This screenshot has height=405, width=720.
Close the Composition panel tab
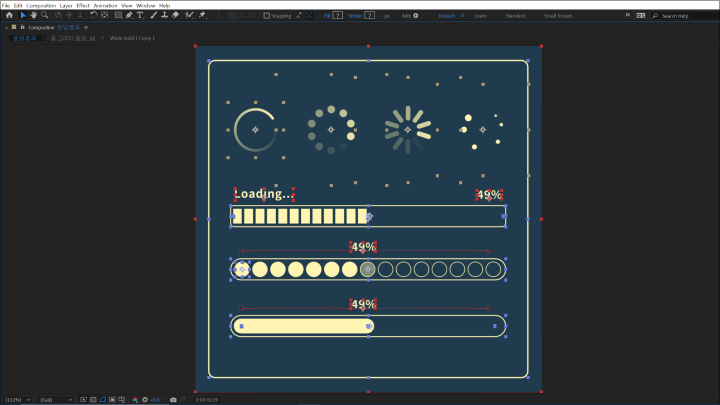click(x=6, y=28)
